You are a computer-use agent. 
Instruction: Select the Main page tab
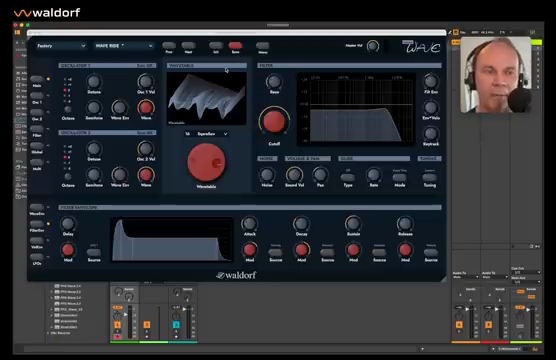click(37, 79)
